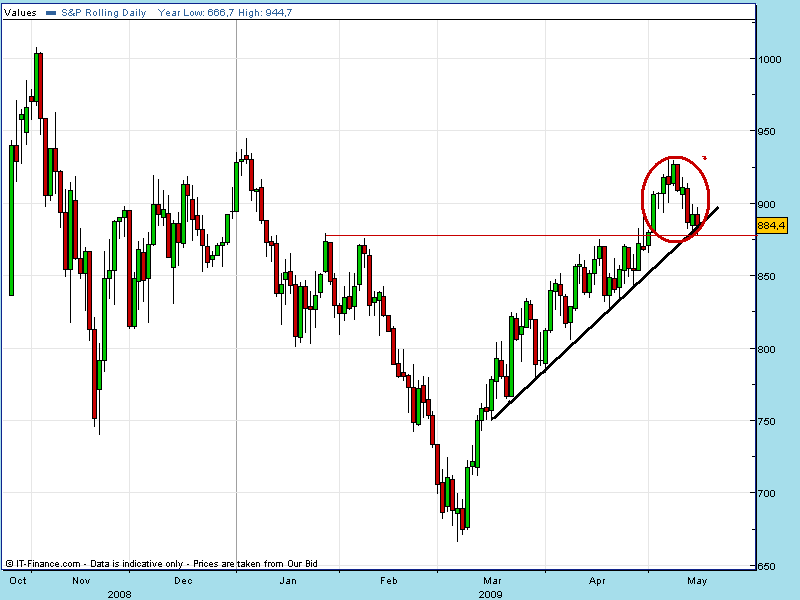Click the 800 price axis label
800x600 pixels.
[x=767, y=349]
